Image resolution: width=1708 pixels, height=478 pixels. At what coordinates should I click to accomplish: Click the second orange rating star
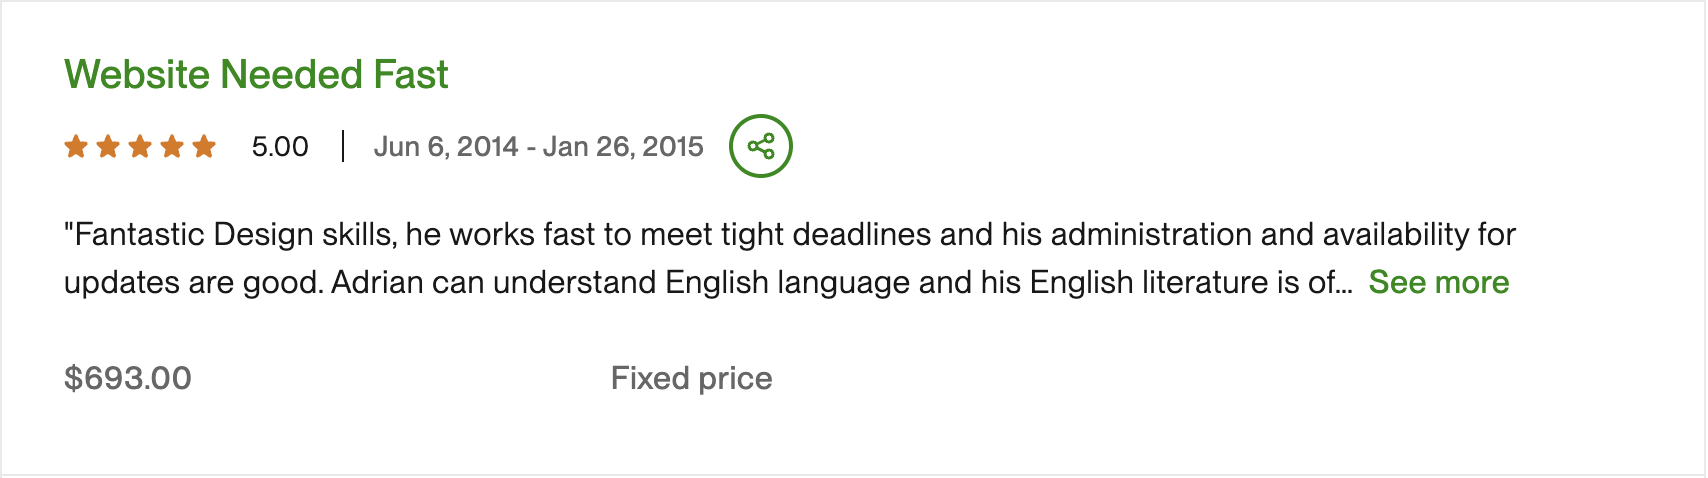pyautogui.click(x=108, y=147)
